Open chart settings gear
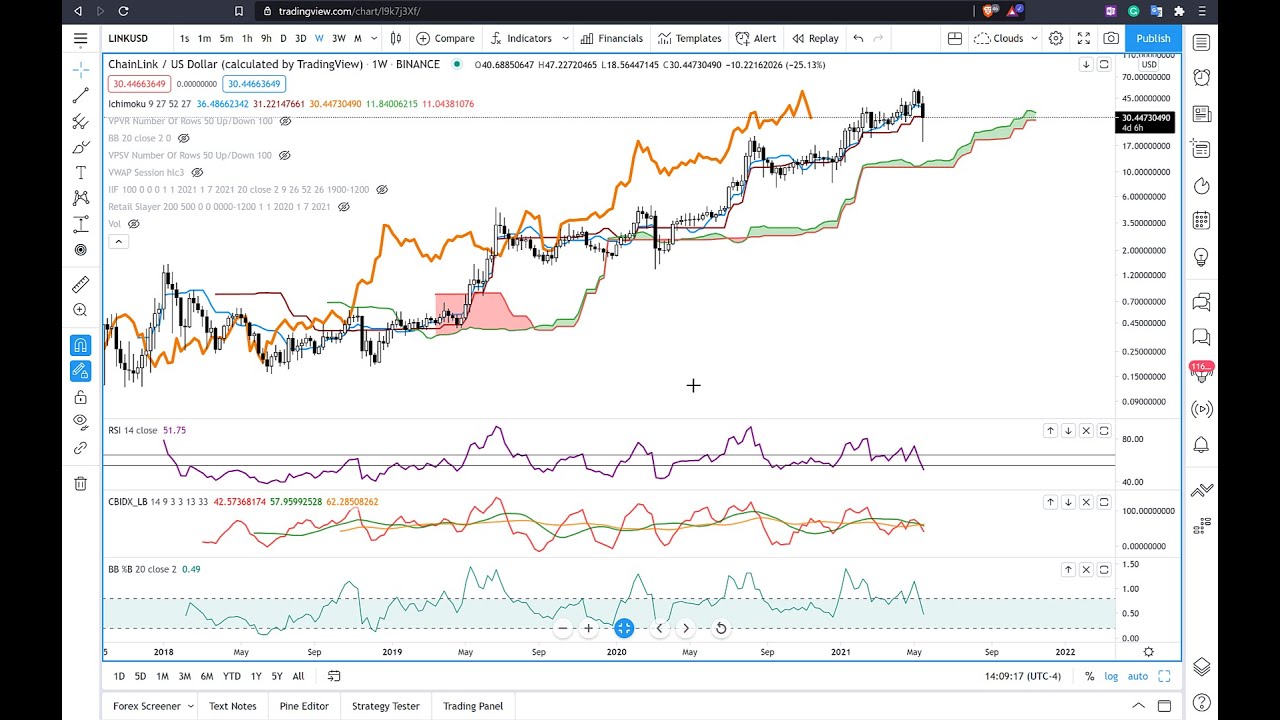The height and width of the screenshot is (720, 1280). point(1056,38)
